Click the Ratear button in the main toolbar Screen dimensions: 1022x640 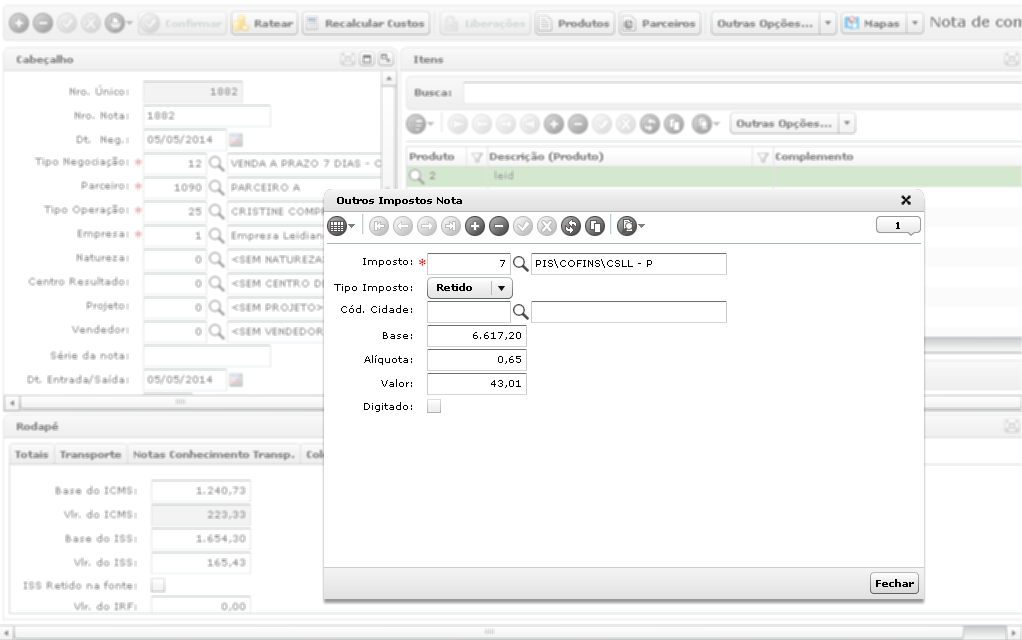[x=264, y=23]
